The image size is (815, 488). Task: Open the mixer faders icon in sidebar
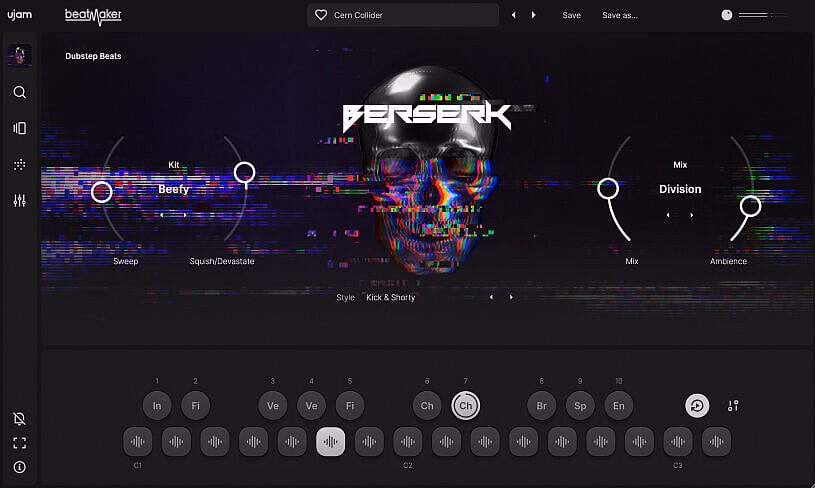(x=20, y=201)
